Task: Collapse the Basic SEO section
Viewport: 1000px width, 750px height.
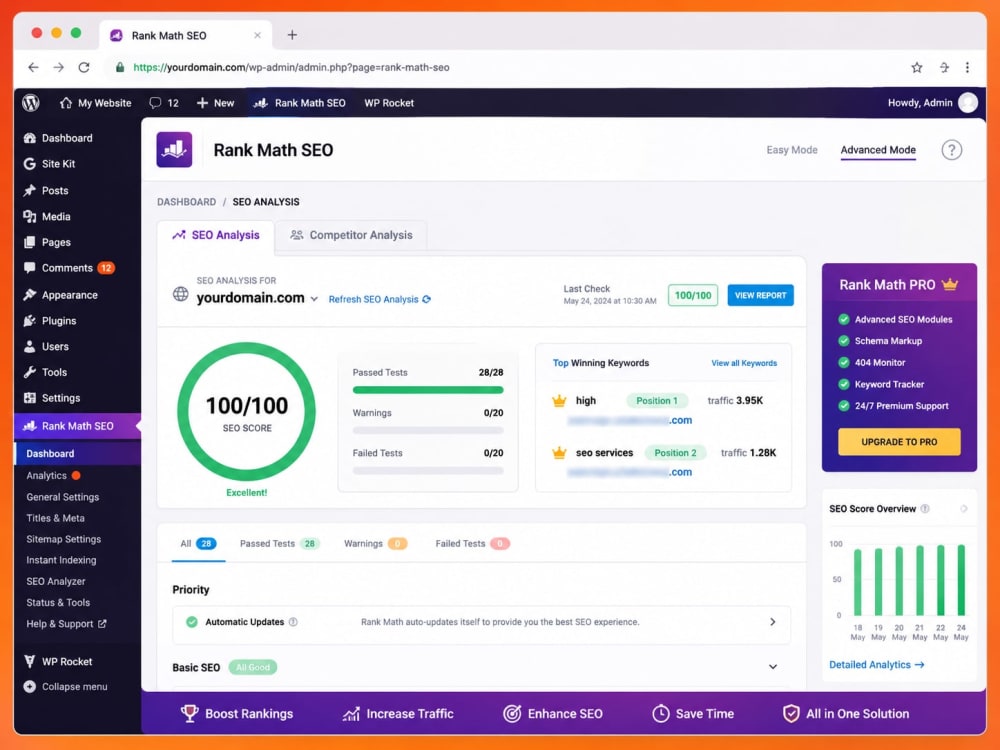Action: 772,667
